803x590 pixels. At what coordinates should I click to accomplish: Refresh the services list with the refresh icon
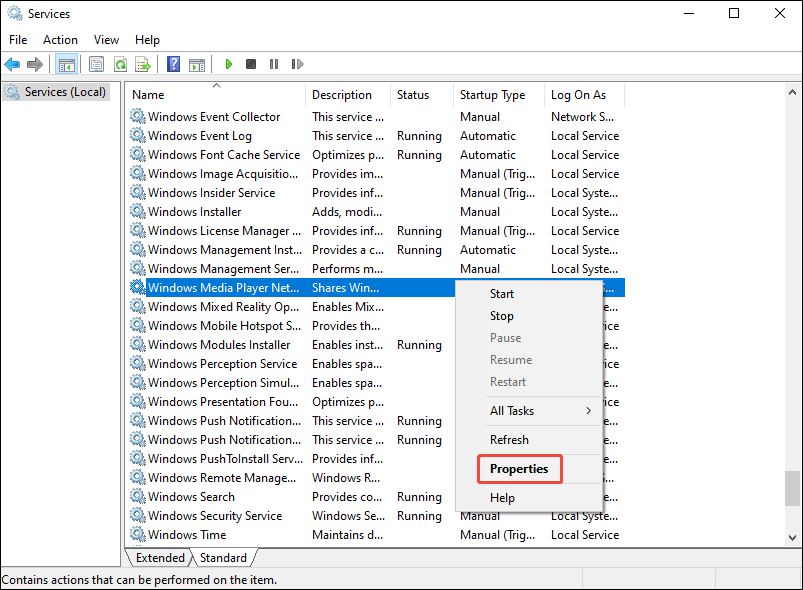(119, 64)
